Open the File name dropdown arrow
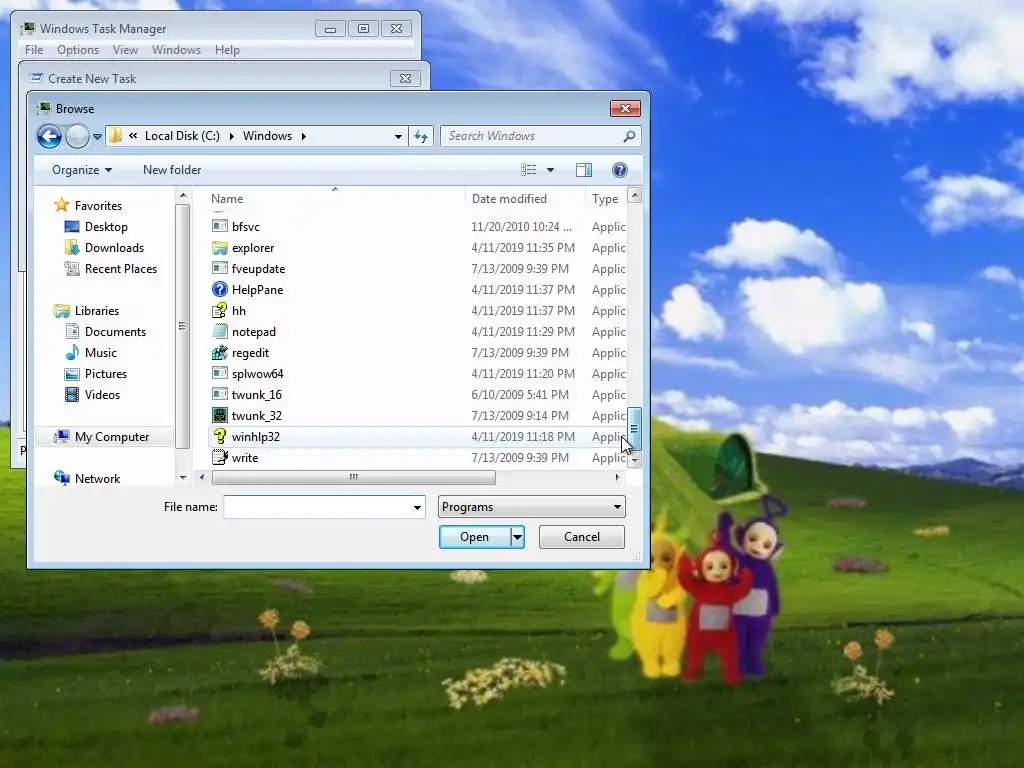 pos(417,507)
